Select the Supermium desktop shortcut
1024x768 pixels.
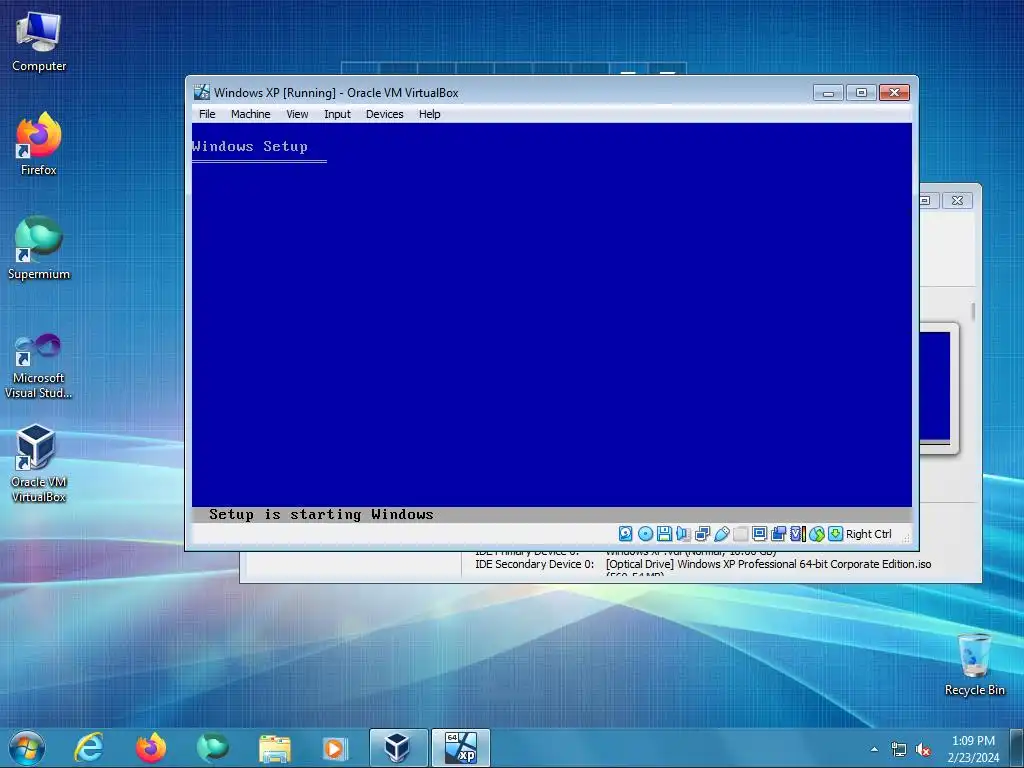[39, 248]
